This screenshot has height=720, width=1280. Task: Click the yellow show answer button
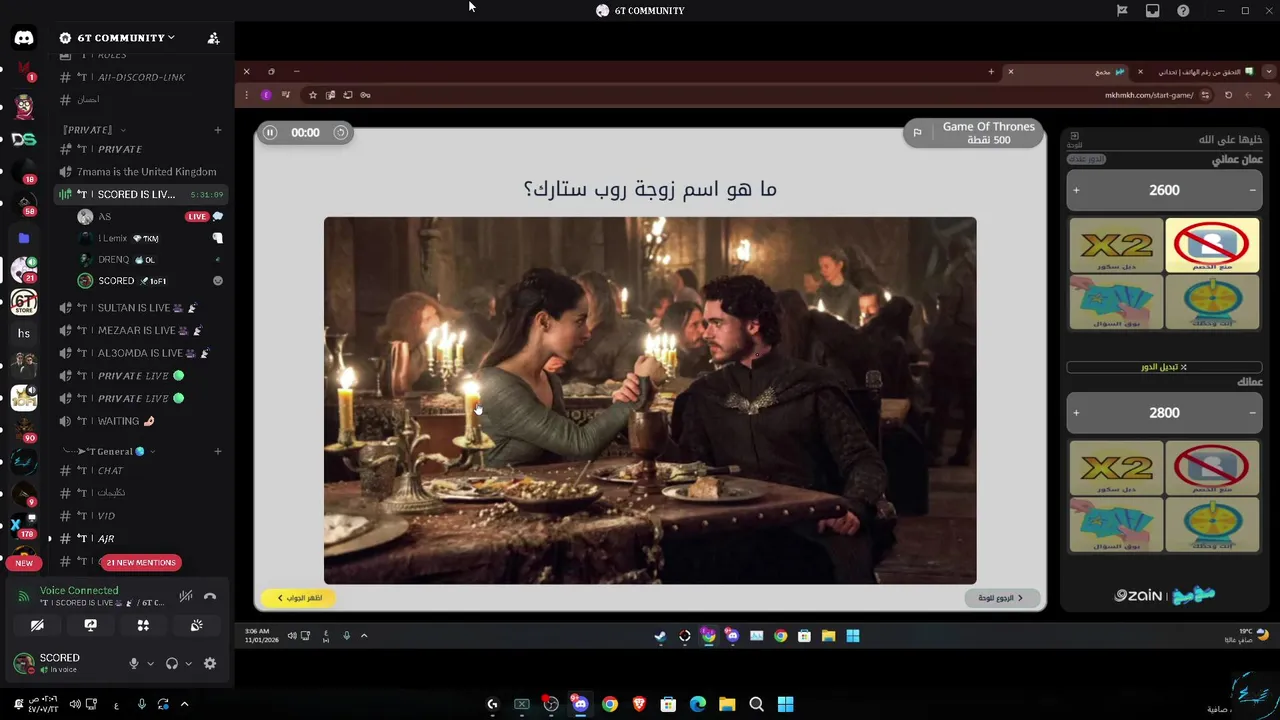click(299, 598)
